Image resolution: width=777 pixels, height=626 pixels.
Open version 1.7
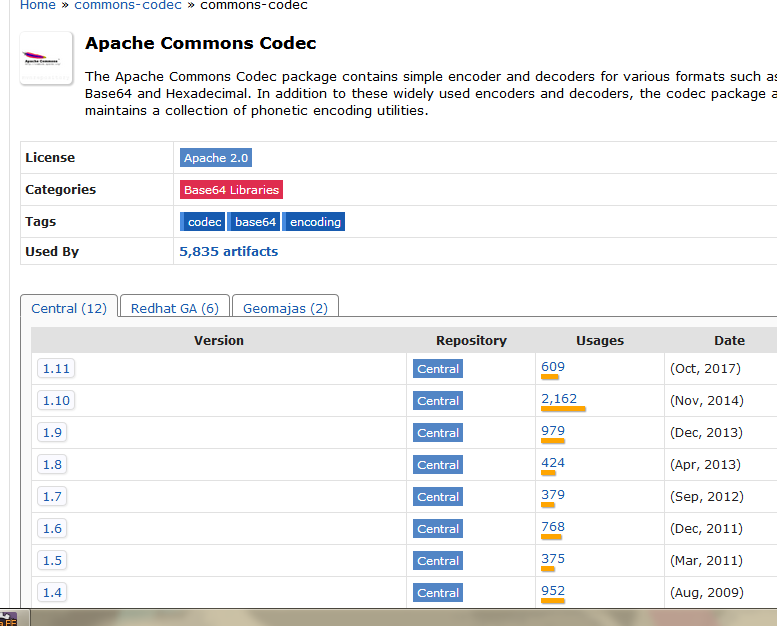pos(52,497)
